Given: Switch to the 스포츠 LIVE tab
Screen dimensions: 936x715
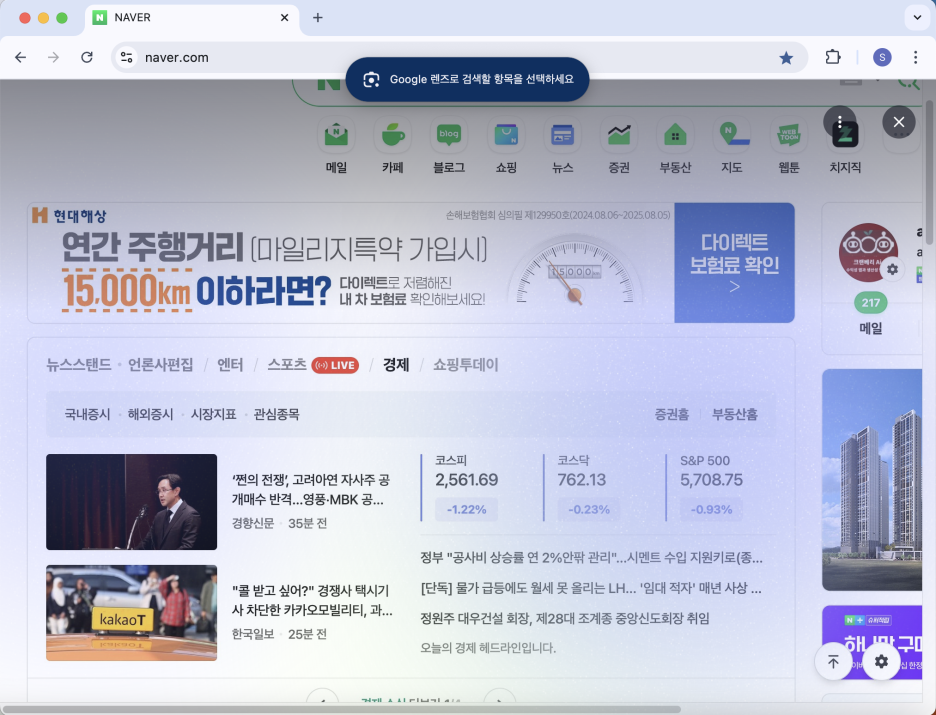Looking at the screenshot, I should (x=313, y=365).
